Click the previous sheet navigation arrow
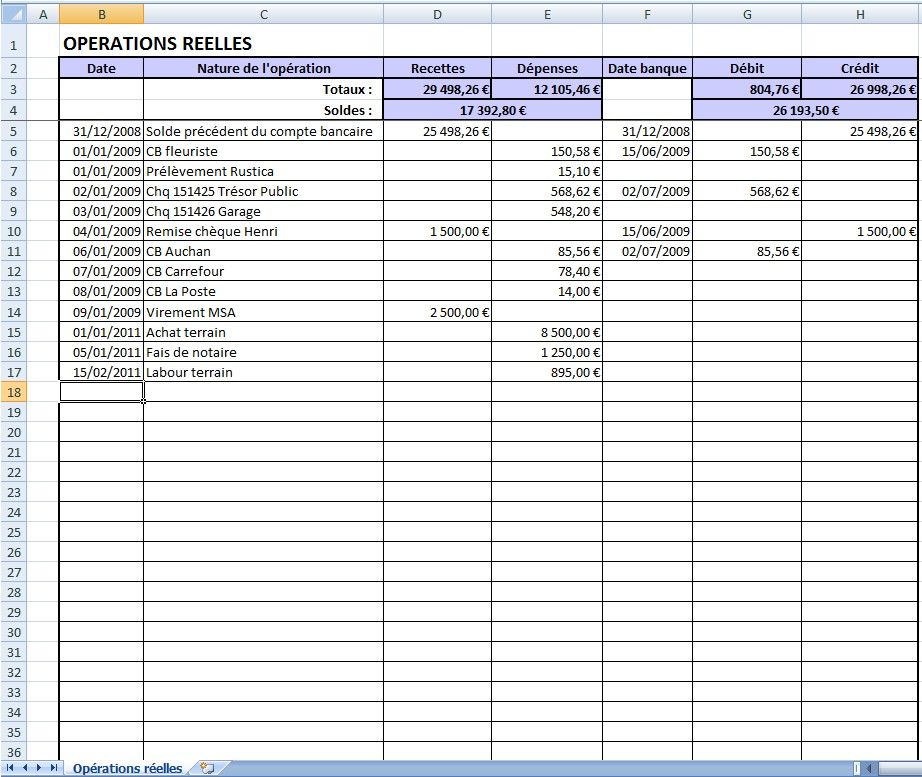The height and width of the screenshot is (777, 922). (x=25, y=768)
